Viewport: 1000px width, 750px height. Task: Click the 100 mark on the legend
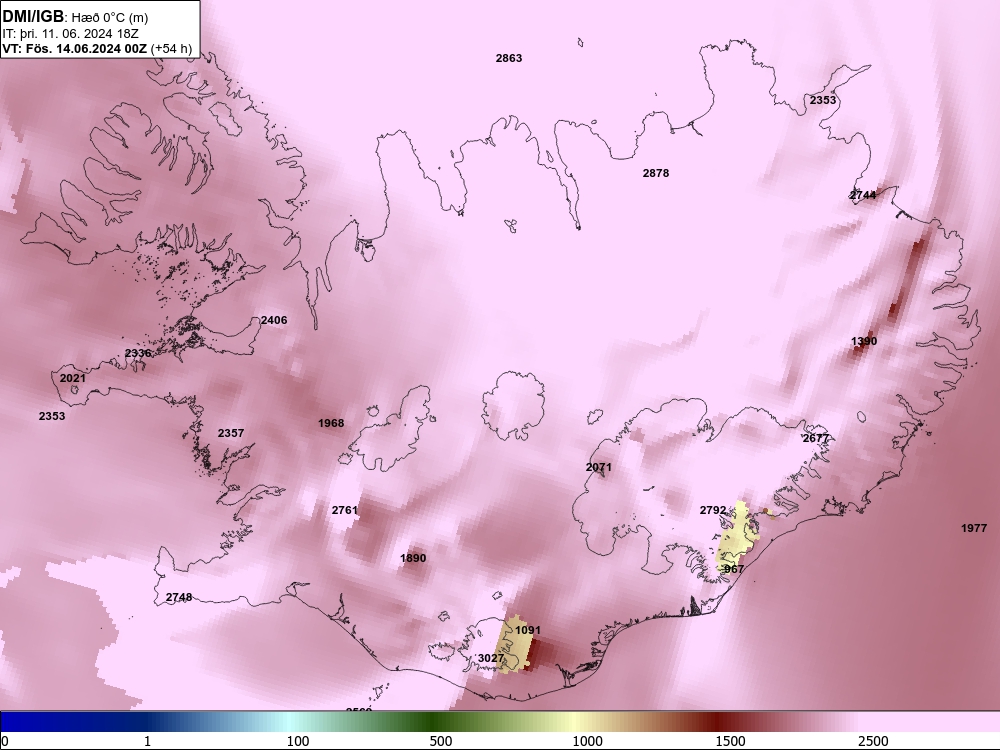coord(298,741)
